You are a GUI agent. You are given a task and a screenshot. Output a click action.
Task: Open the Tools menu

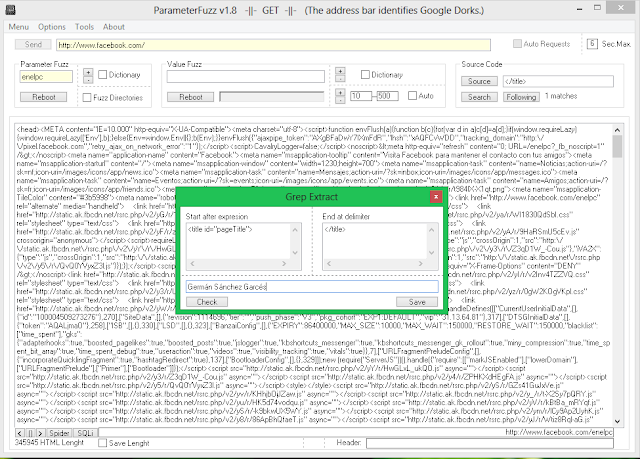(x=84, y=27)
